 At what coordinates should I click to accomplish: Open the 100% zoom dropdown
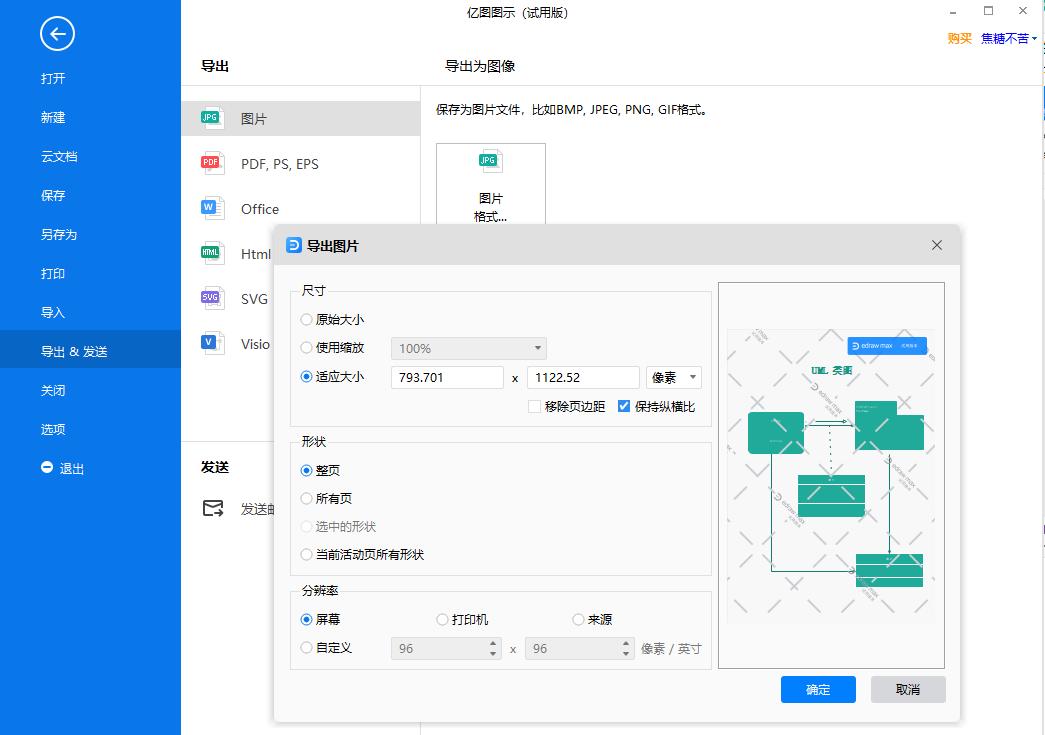point(467,348)
